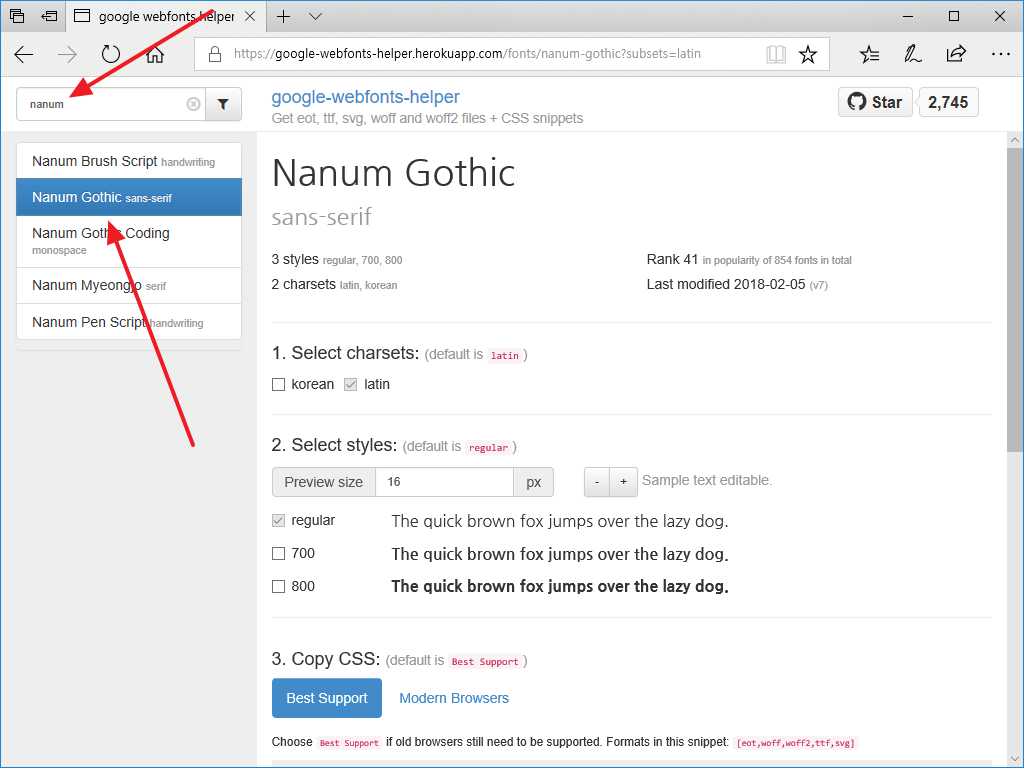Click the Preview size label
Viewport: 1024px width, 768px height.
point(324,482)
